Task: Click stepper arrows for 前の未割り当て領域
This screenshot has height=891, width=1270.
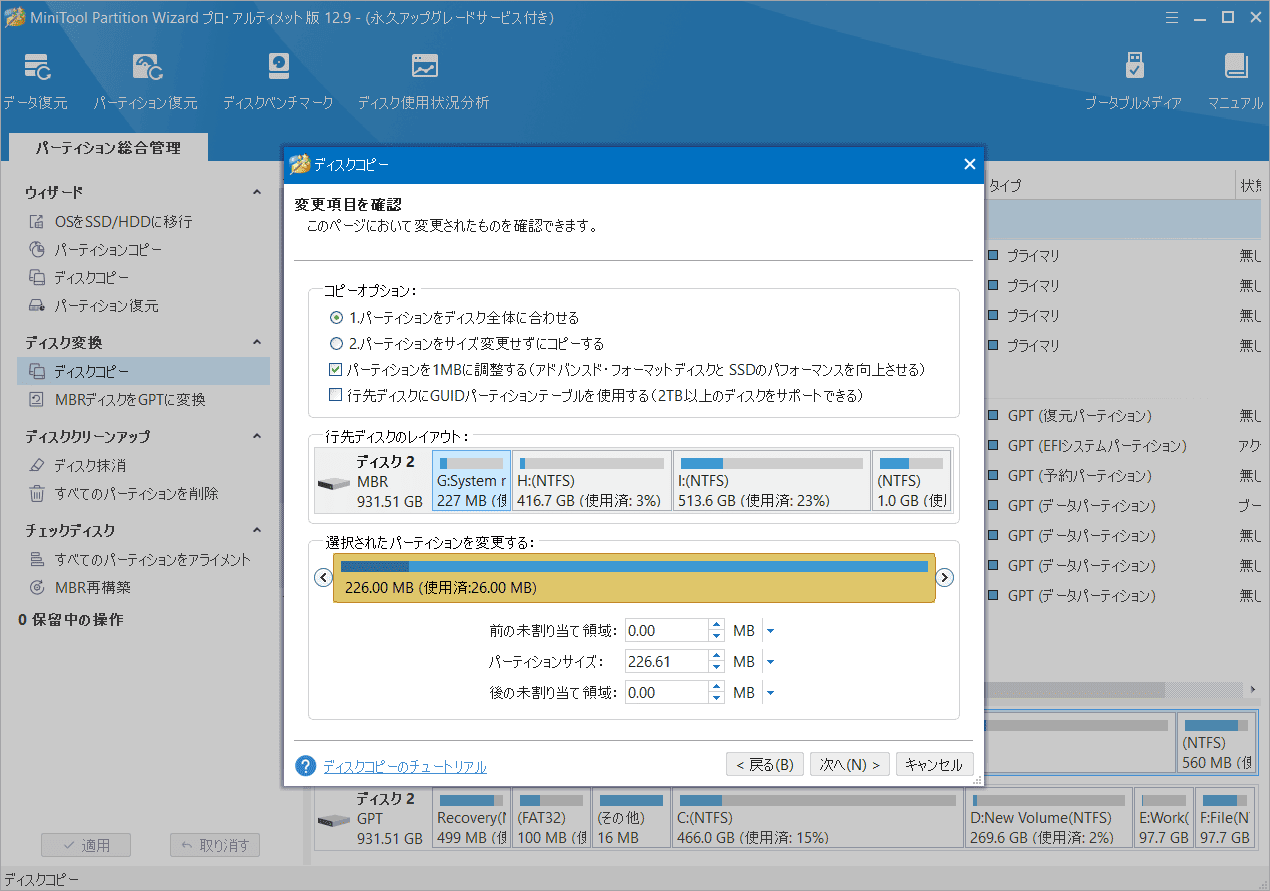Action: (716, 631)
